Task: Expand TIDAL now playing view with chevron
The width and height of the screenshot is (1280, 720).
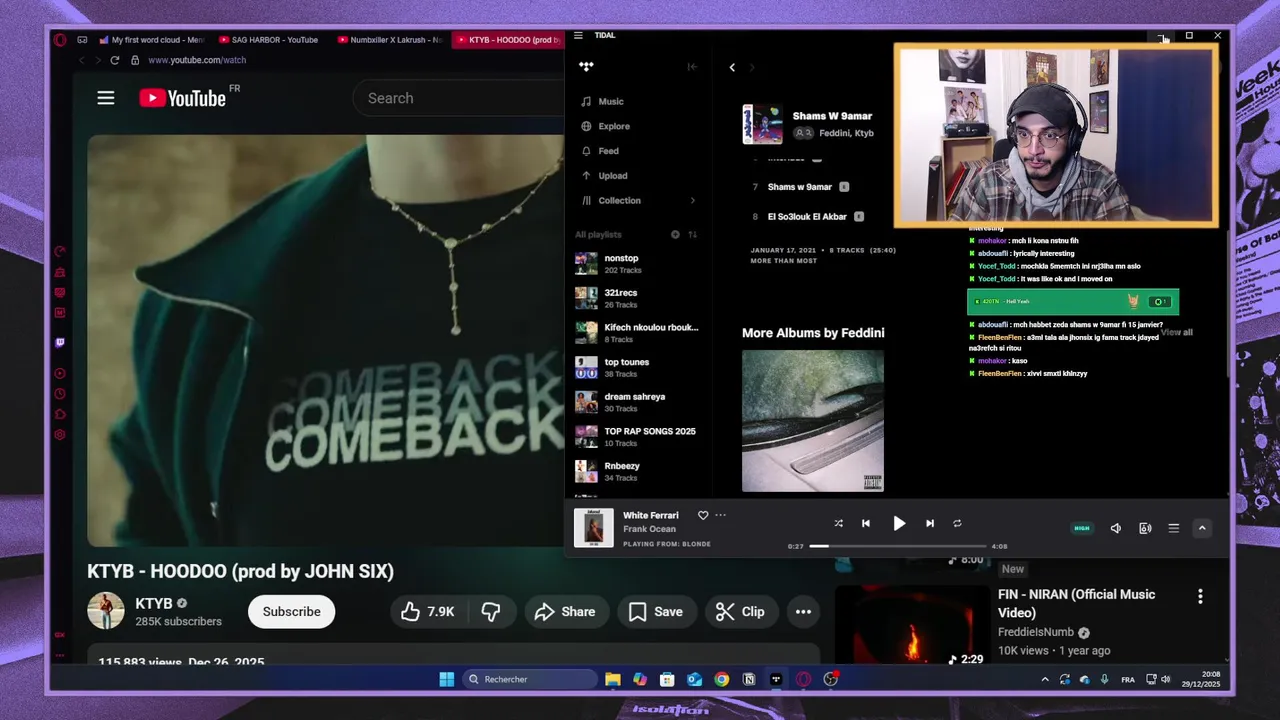Action: (1202, 528)
